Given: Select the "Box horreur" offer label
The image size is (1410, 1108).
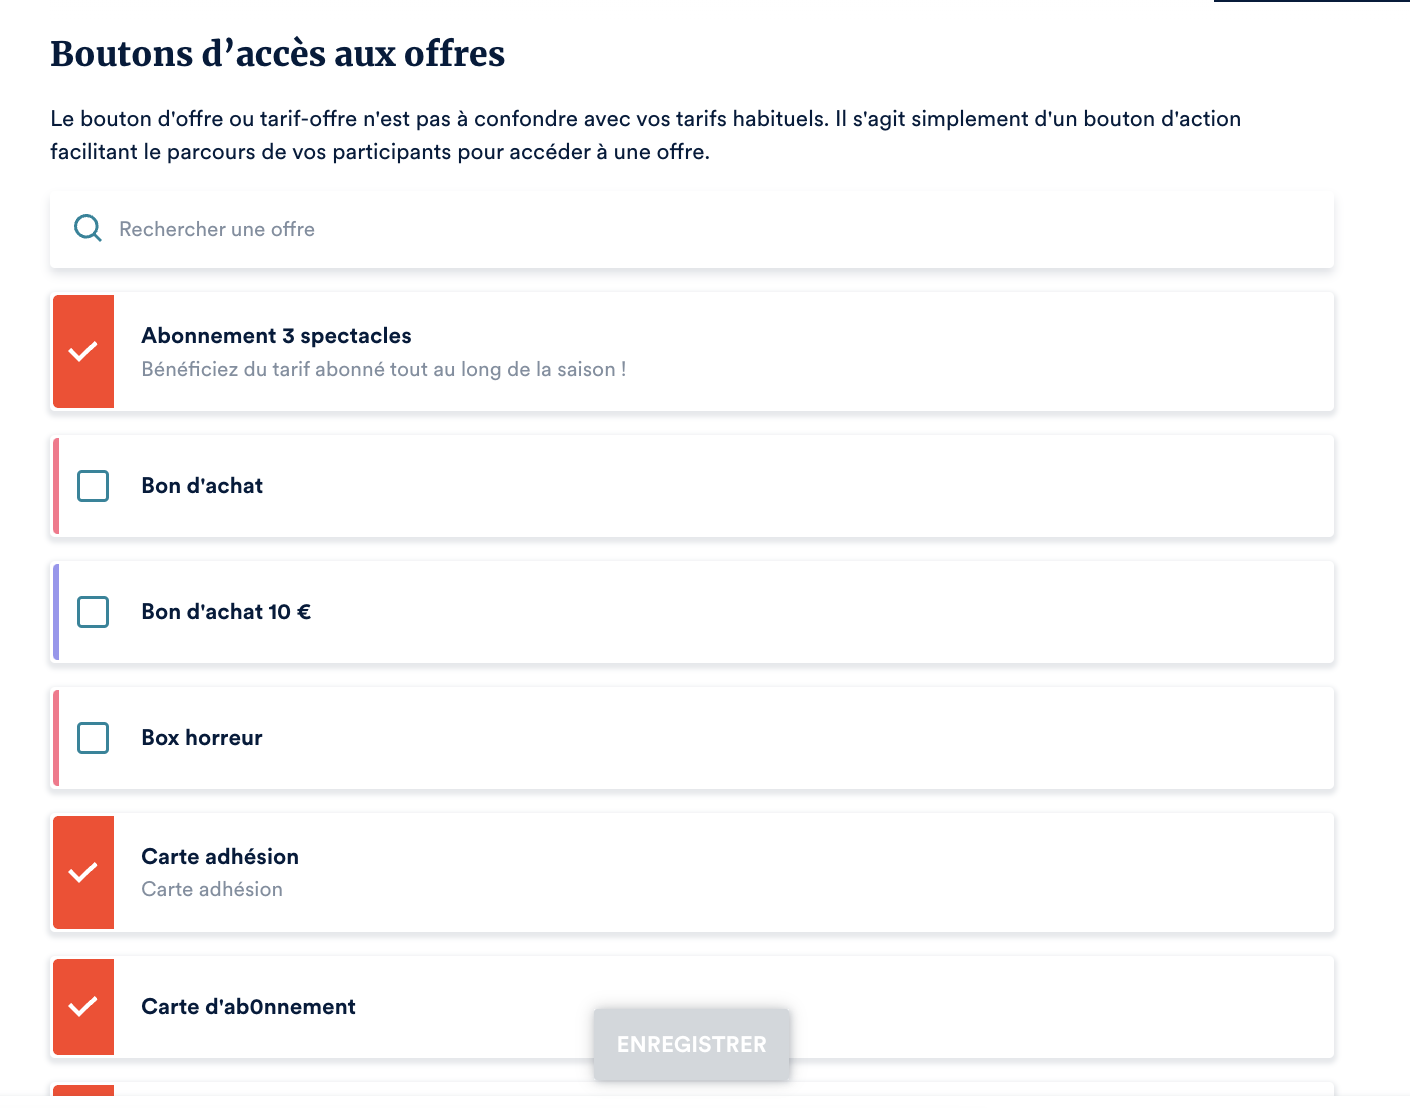Looking at the screenshot, I should point(202,738).
